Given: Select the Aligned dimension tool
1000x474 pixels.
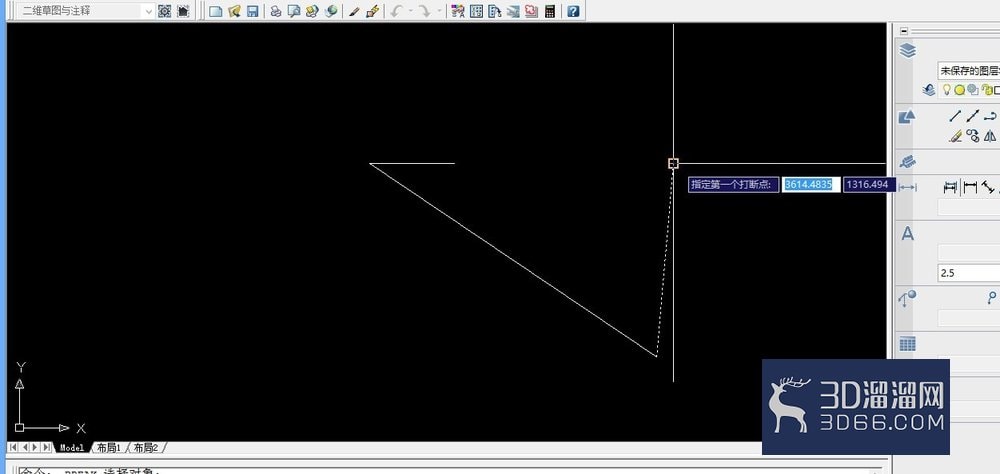Looking at the screenshot, I should point(988,187).
